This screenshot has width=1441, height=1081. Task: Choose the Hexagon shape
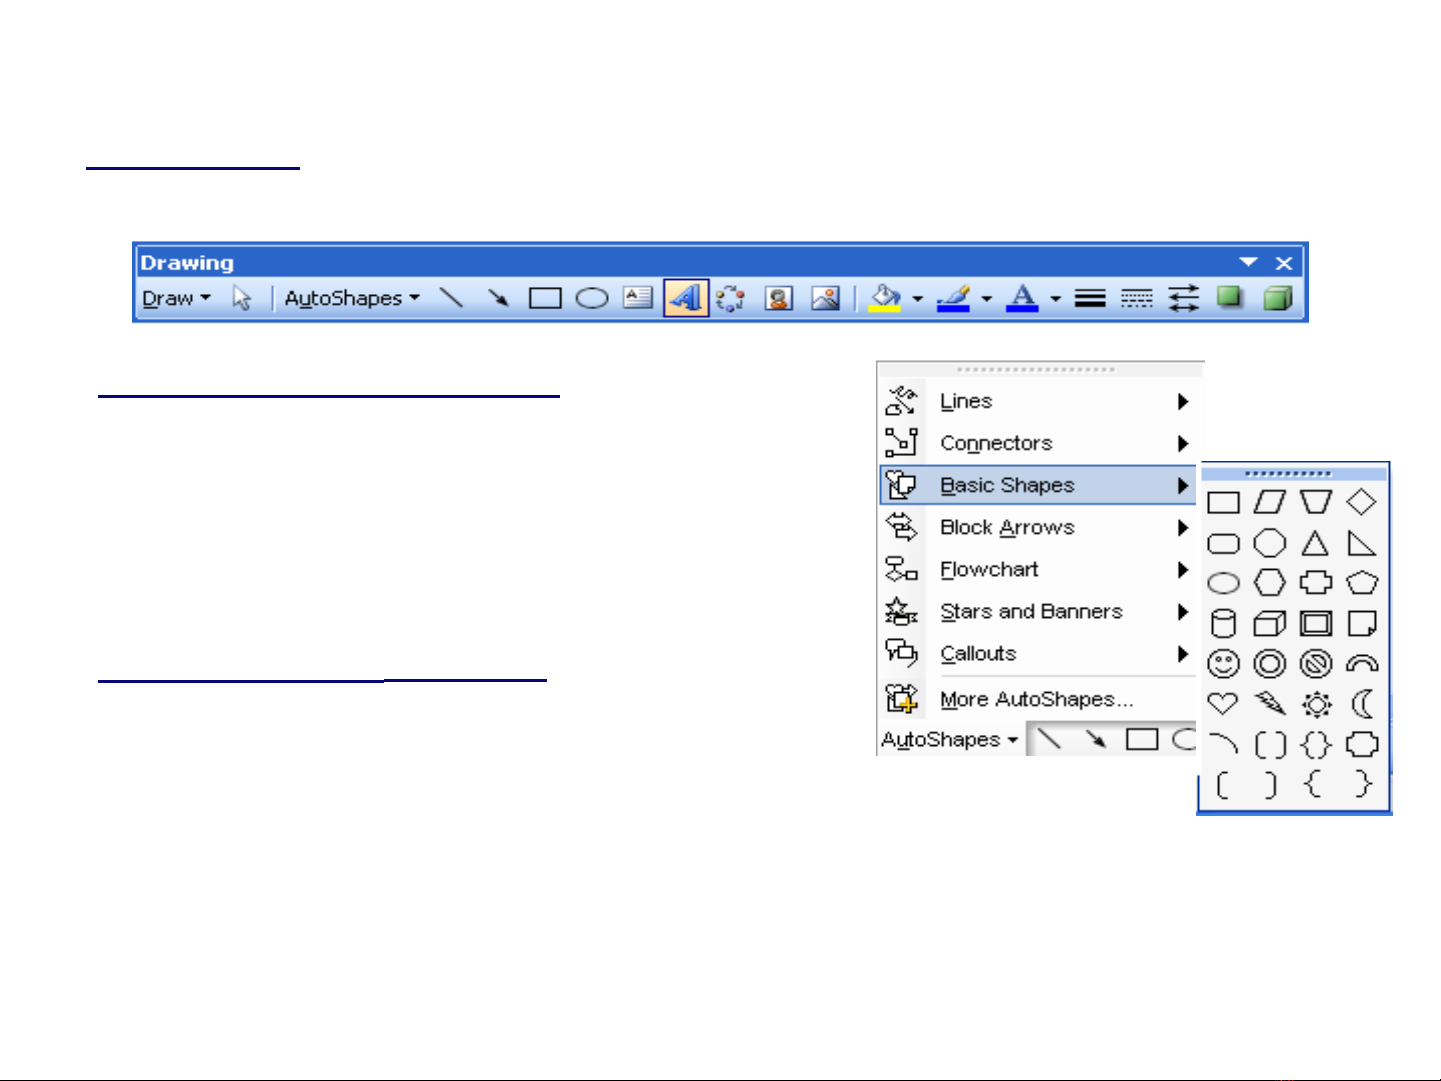click(1269, 583)
